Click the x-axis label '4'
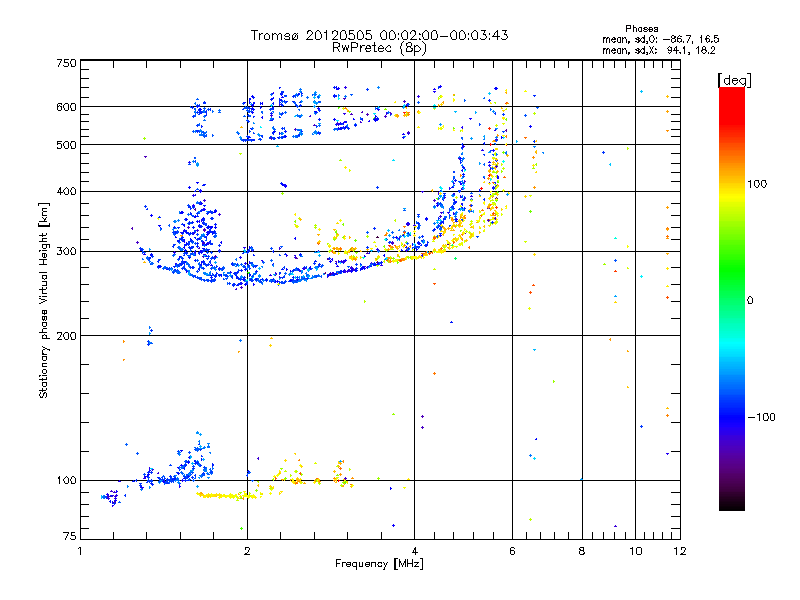The image size is (800, 600). coord(414,551)
